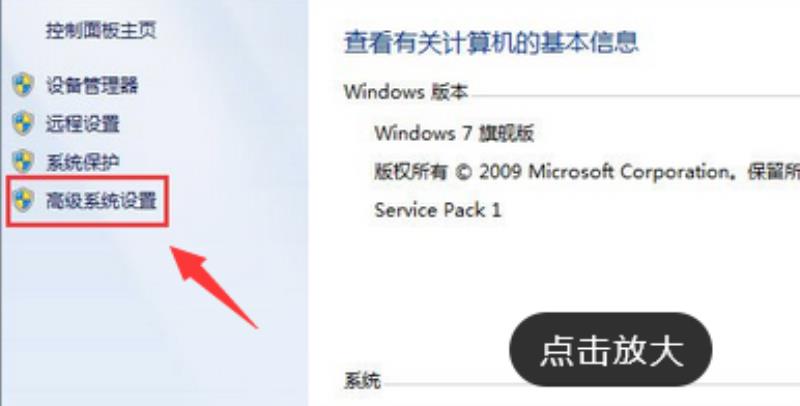Screen dimensions: 800x406
Task: Click the 查看有关计算机的基本信息 heading
Action: coord(491,42)
